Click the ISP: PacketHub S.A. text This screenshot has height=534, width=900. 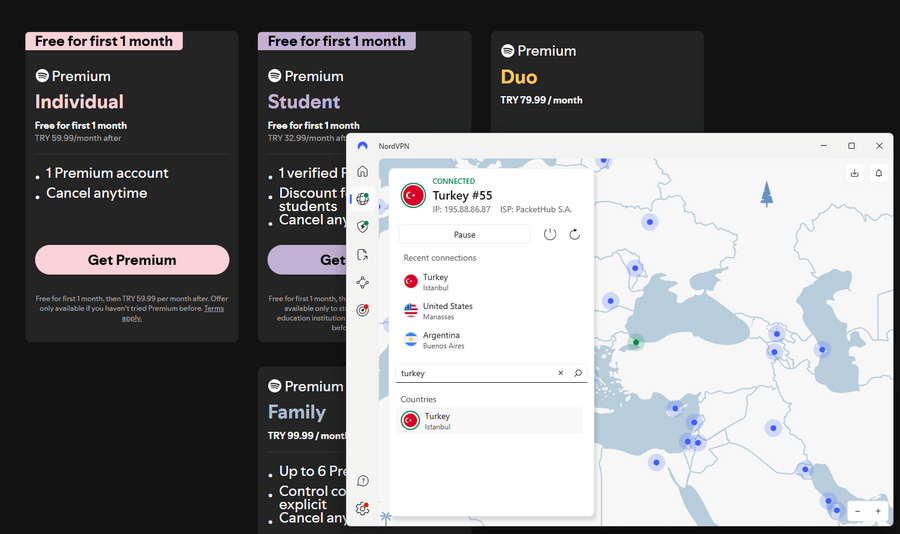[536, 210]
